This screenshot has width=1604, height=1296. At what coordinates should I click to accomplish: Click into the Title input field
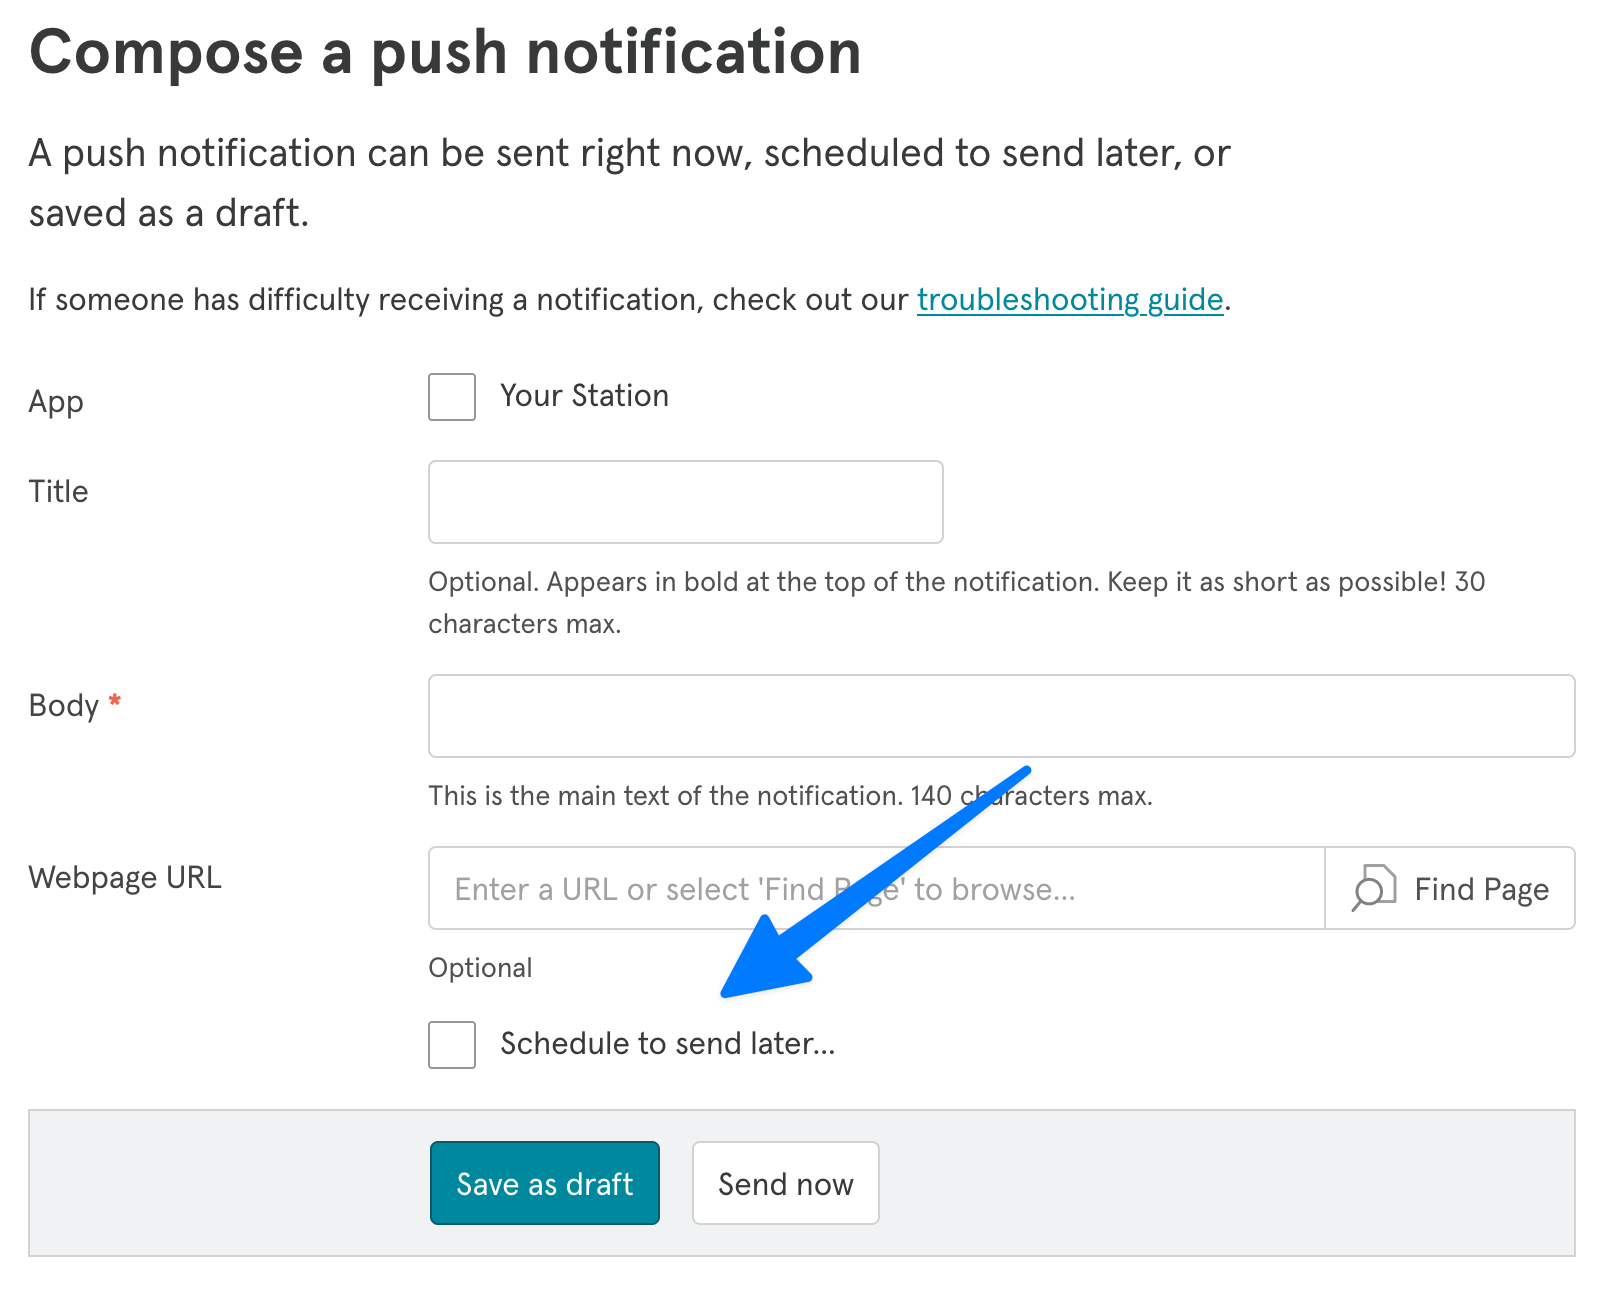(x=684, y=502)
